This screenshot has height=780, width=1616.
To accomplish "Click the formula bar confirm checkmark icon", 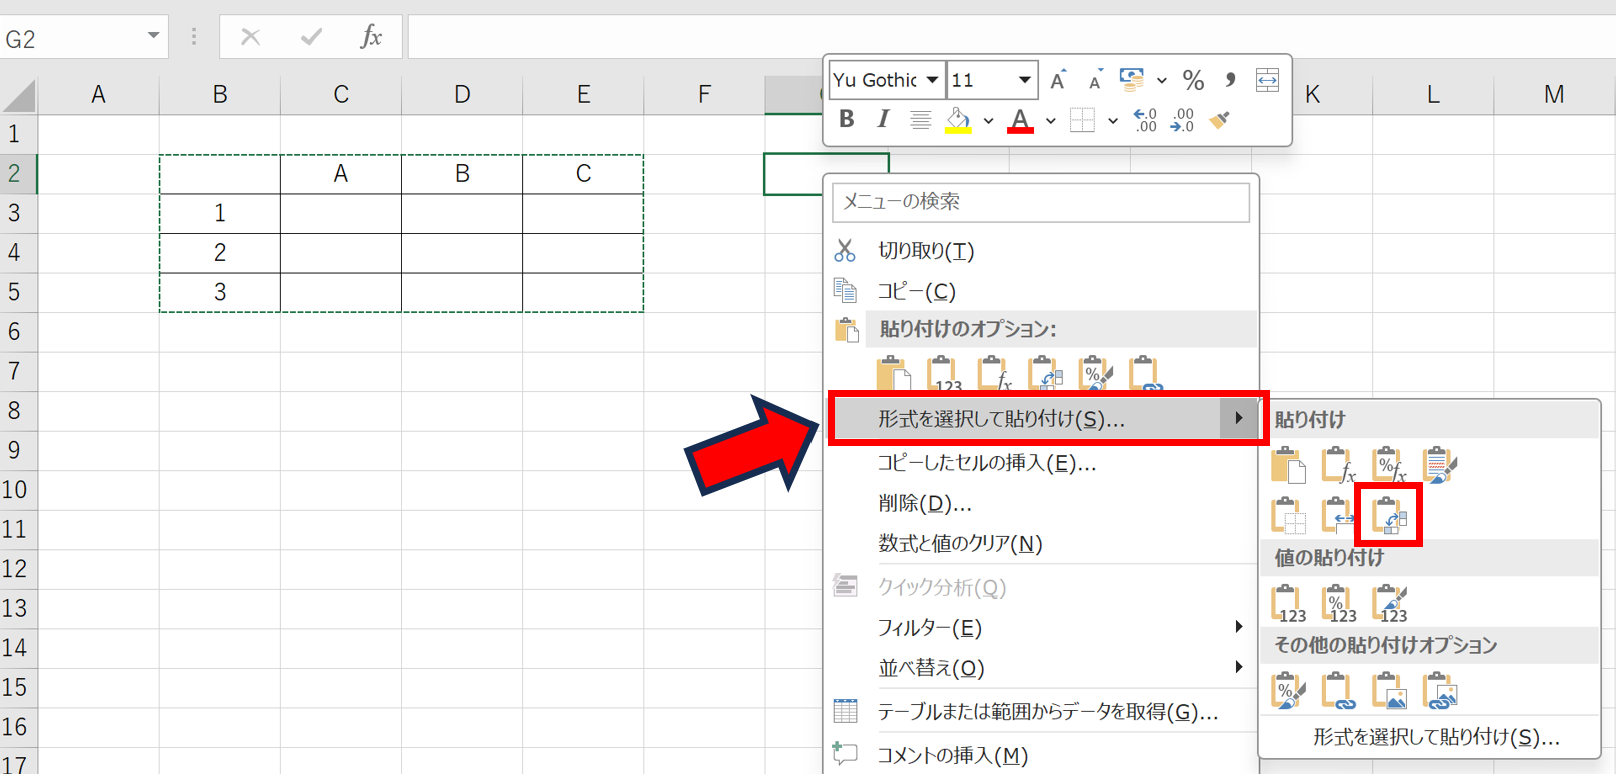I will coord(311,37).
